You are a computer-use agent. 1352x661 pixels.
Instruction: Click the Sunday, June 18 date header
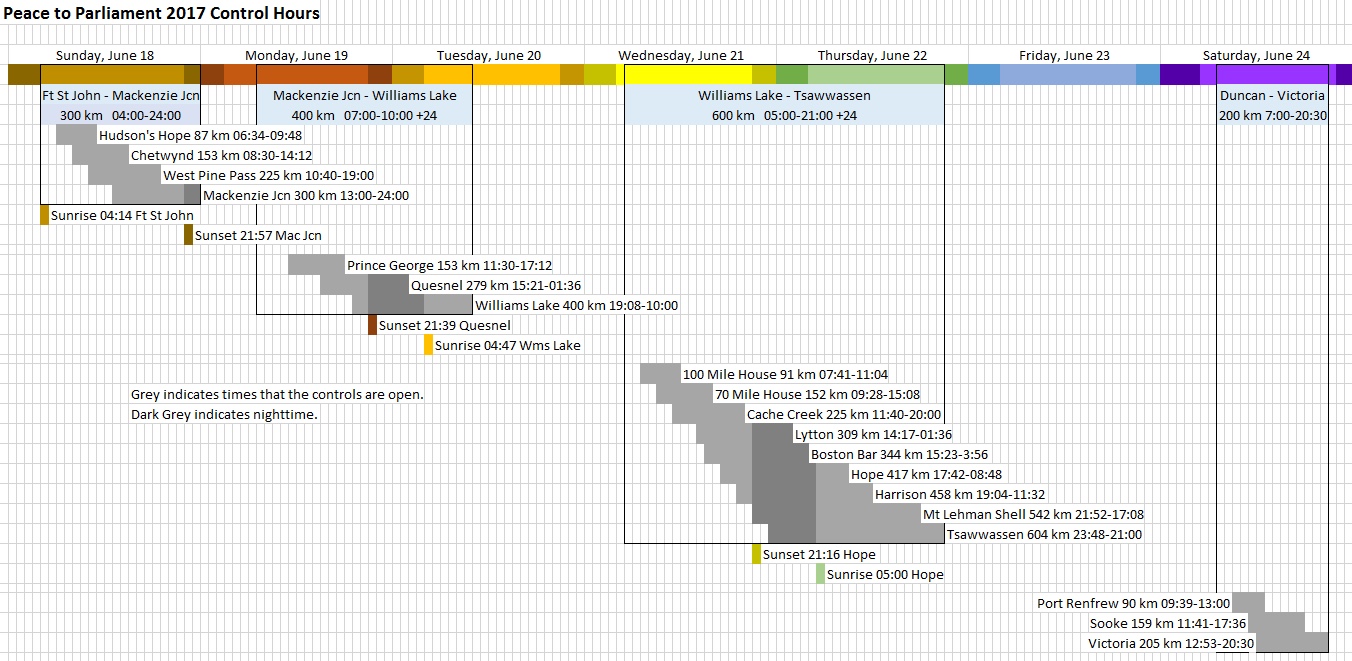click(x=105, y=56)
